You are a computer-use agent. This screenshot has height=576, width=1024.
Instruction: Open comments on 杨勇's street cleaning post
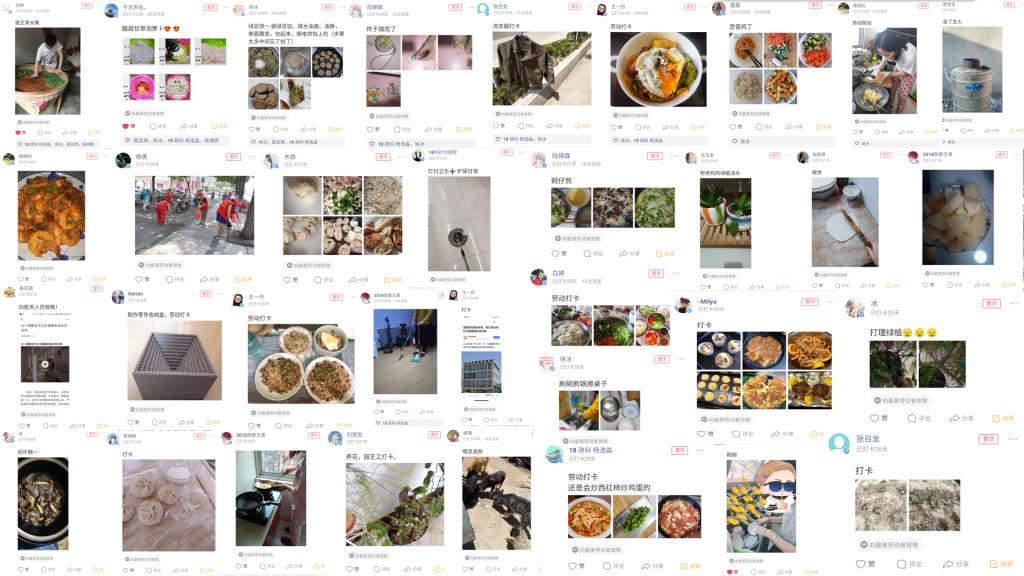click(174, 280)
